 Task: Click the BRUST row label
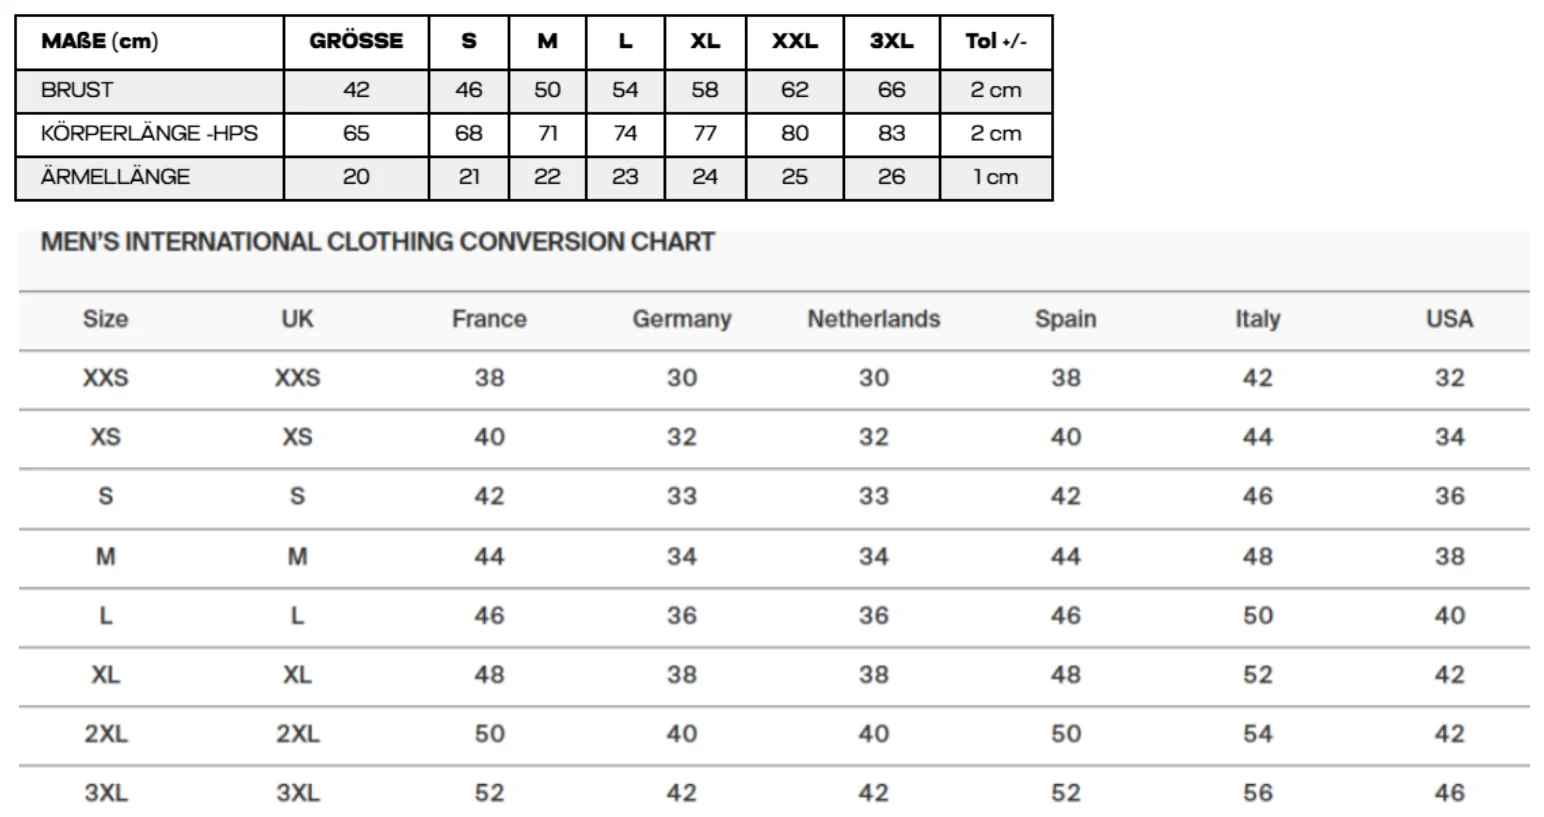[x=77, y=90]
